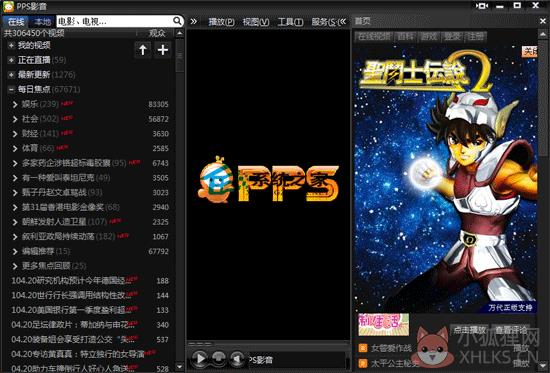Click the 查看评论 button

[511, 330]
